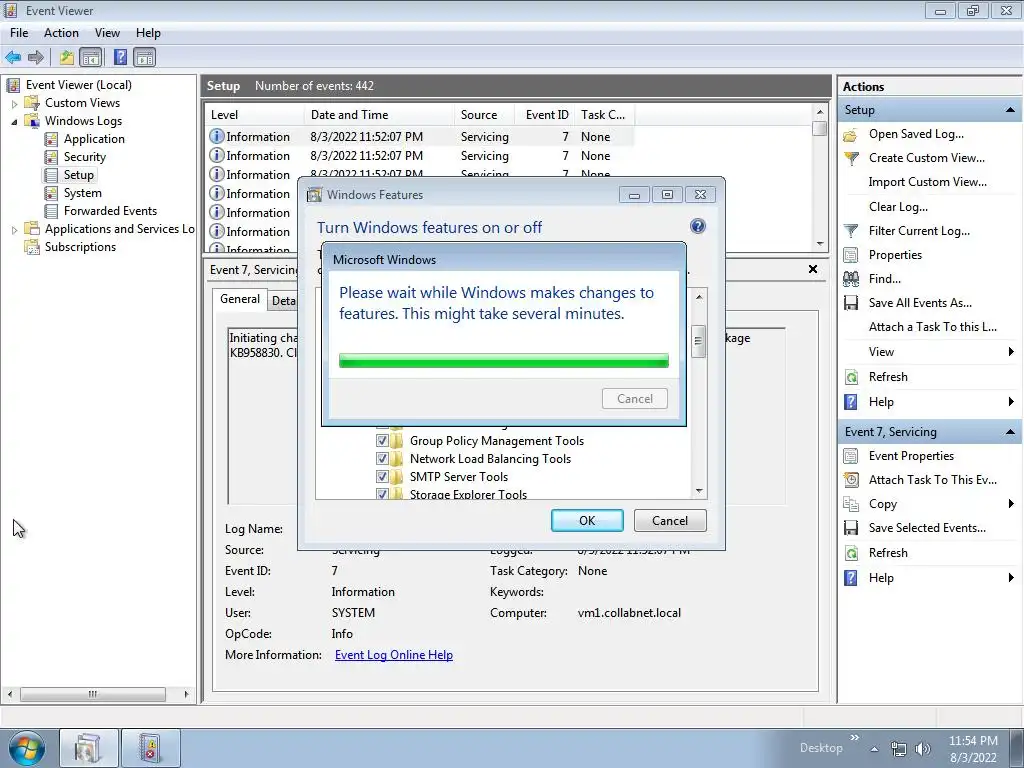The image size is (1024, 768).
Task: Toggle the Show/Hide Console Tree icon
Action: [x=91, y=57]
